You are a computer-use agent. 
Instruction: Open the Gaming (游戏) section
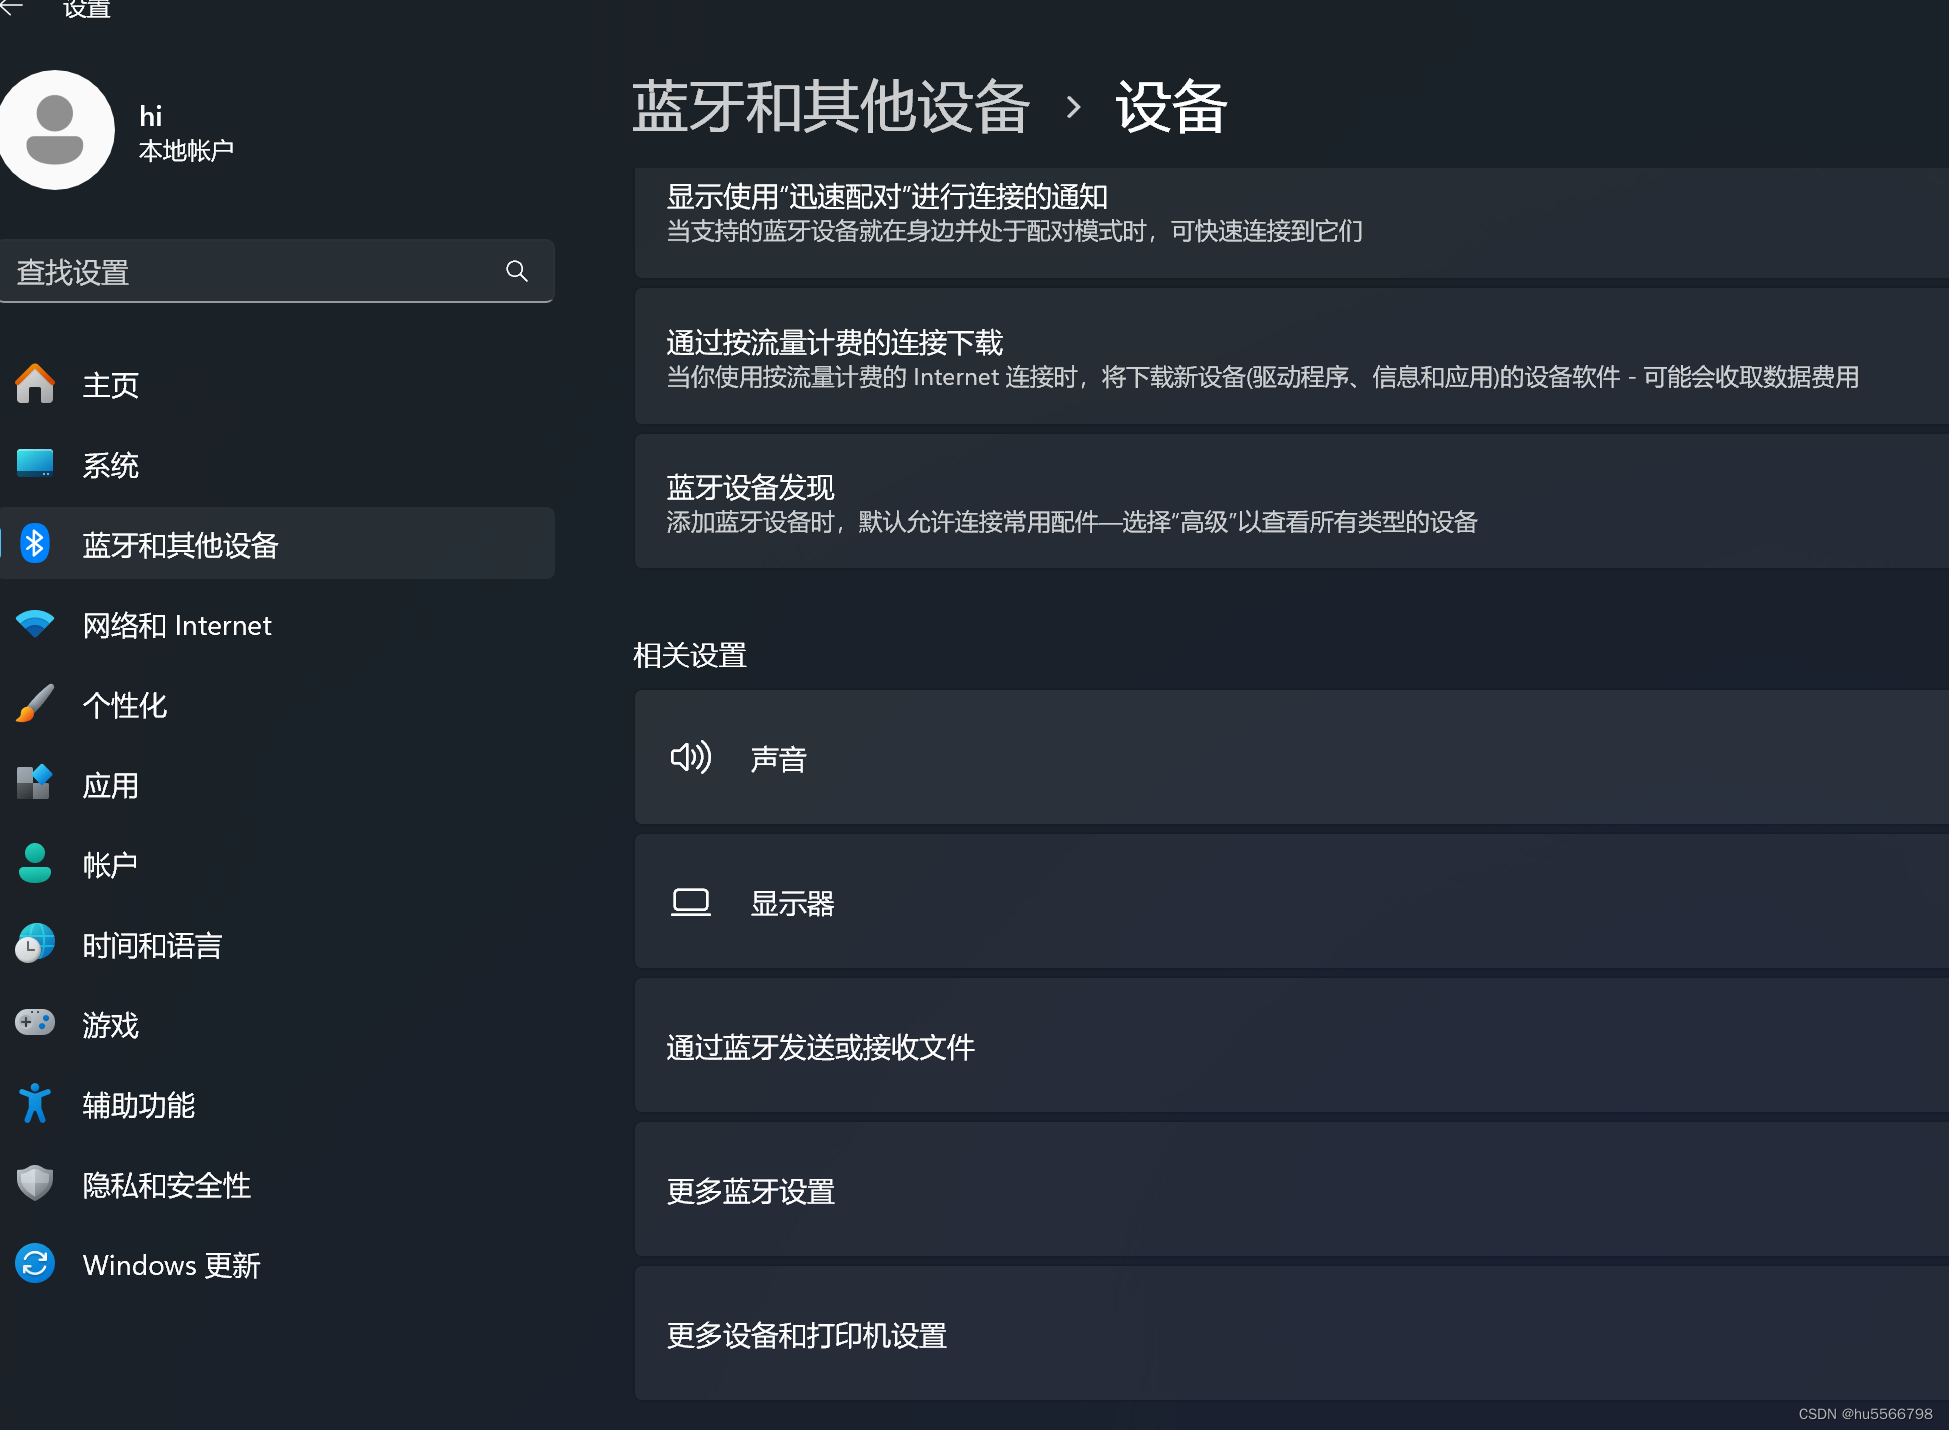110,1025
